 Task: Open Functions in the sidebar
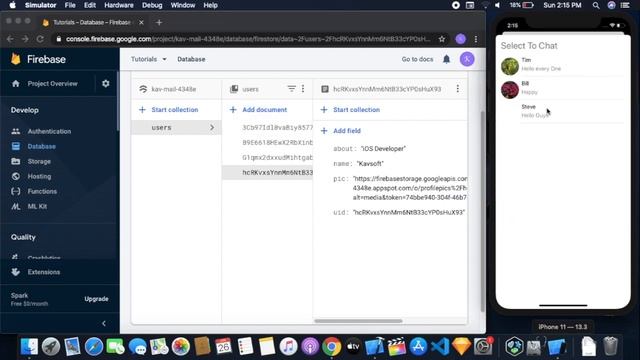point(42,191)
